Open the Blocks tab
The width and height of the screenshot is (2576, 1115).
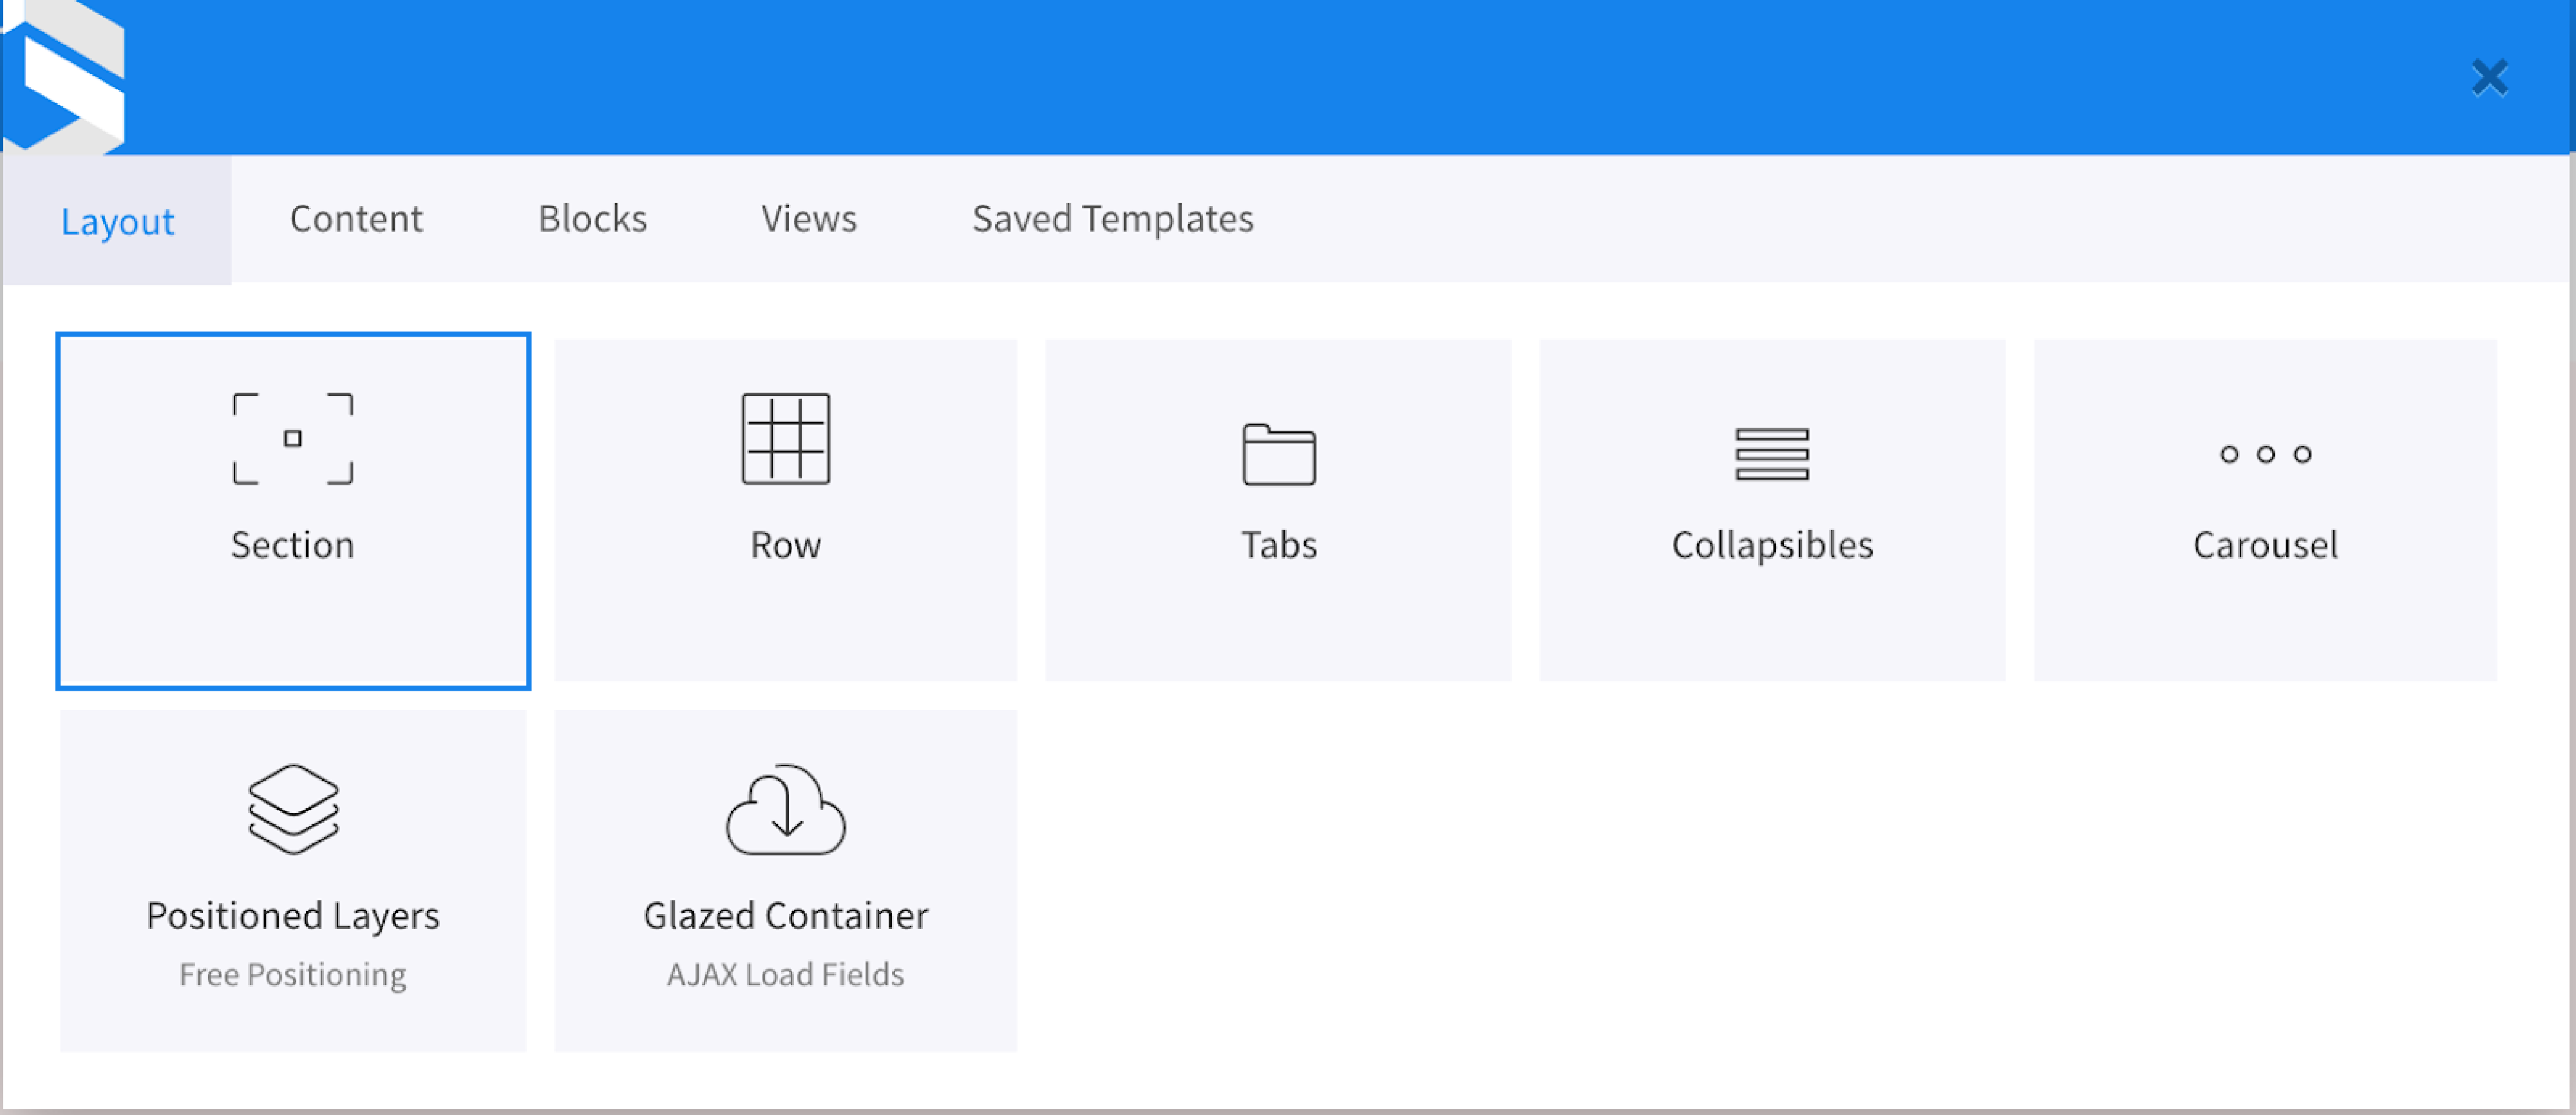(x=592, y=218)
